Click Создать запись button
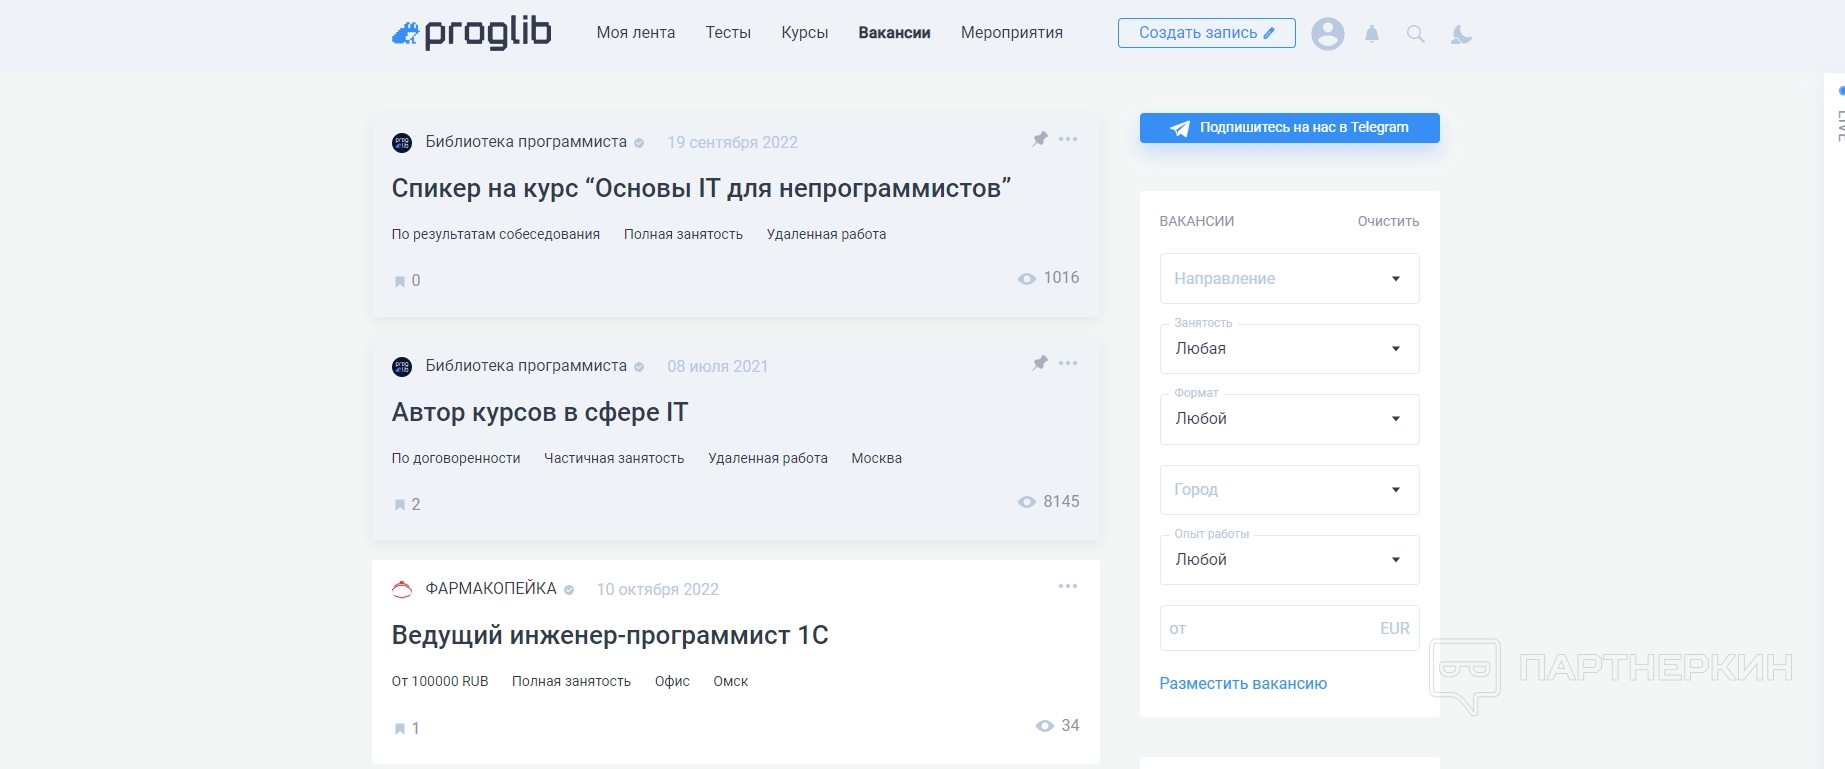This screenshot has height=769, width=1845. coord(1206,33)
